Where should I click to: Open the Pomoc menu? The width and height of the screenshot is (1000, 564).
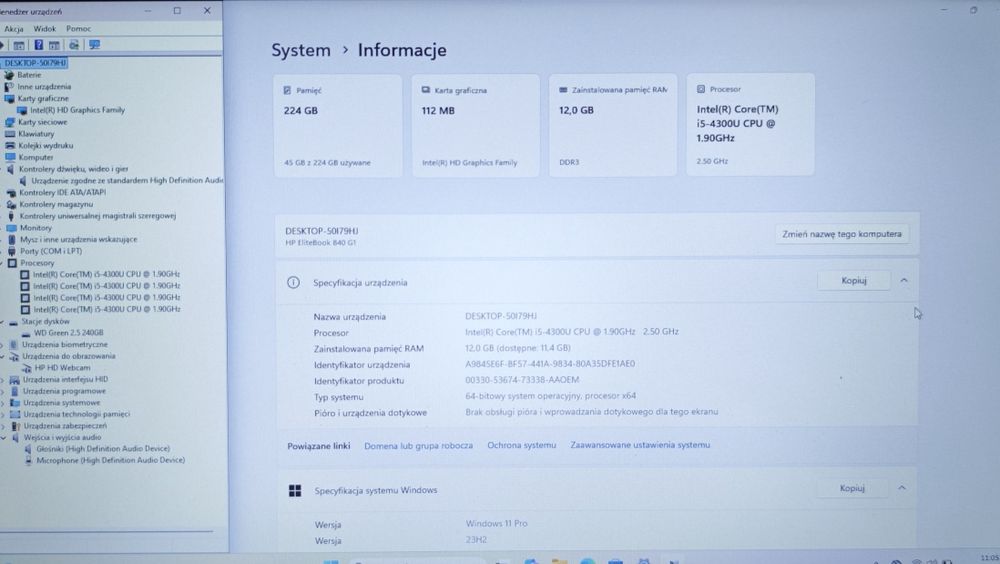(x=78, y=29)
